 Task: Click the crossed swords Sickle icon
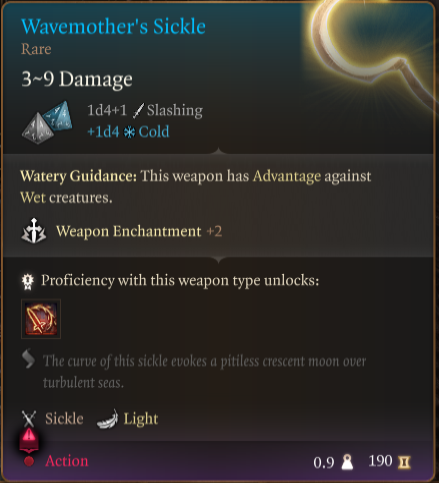pos(29,418)
